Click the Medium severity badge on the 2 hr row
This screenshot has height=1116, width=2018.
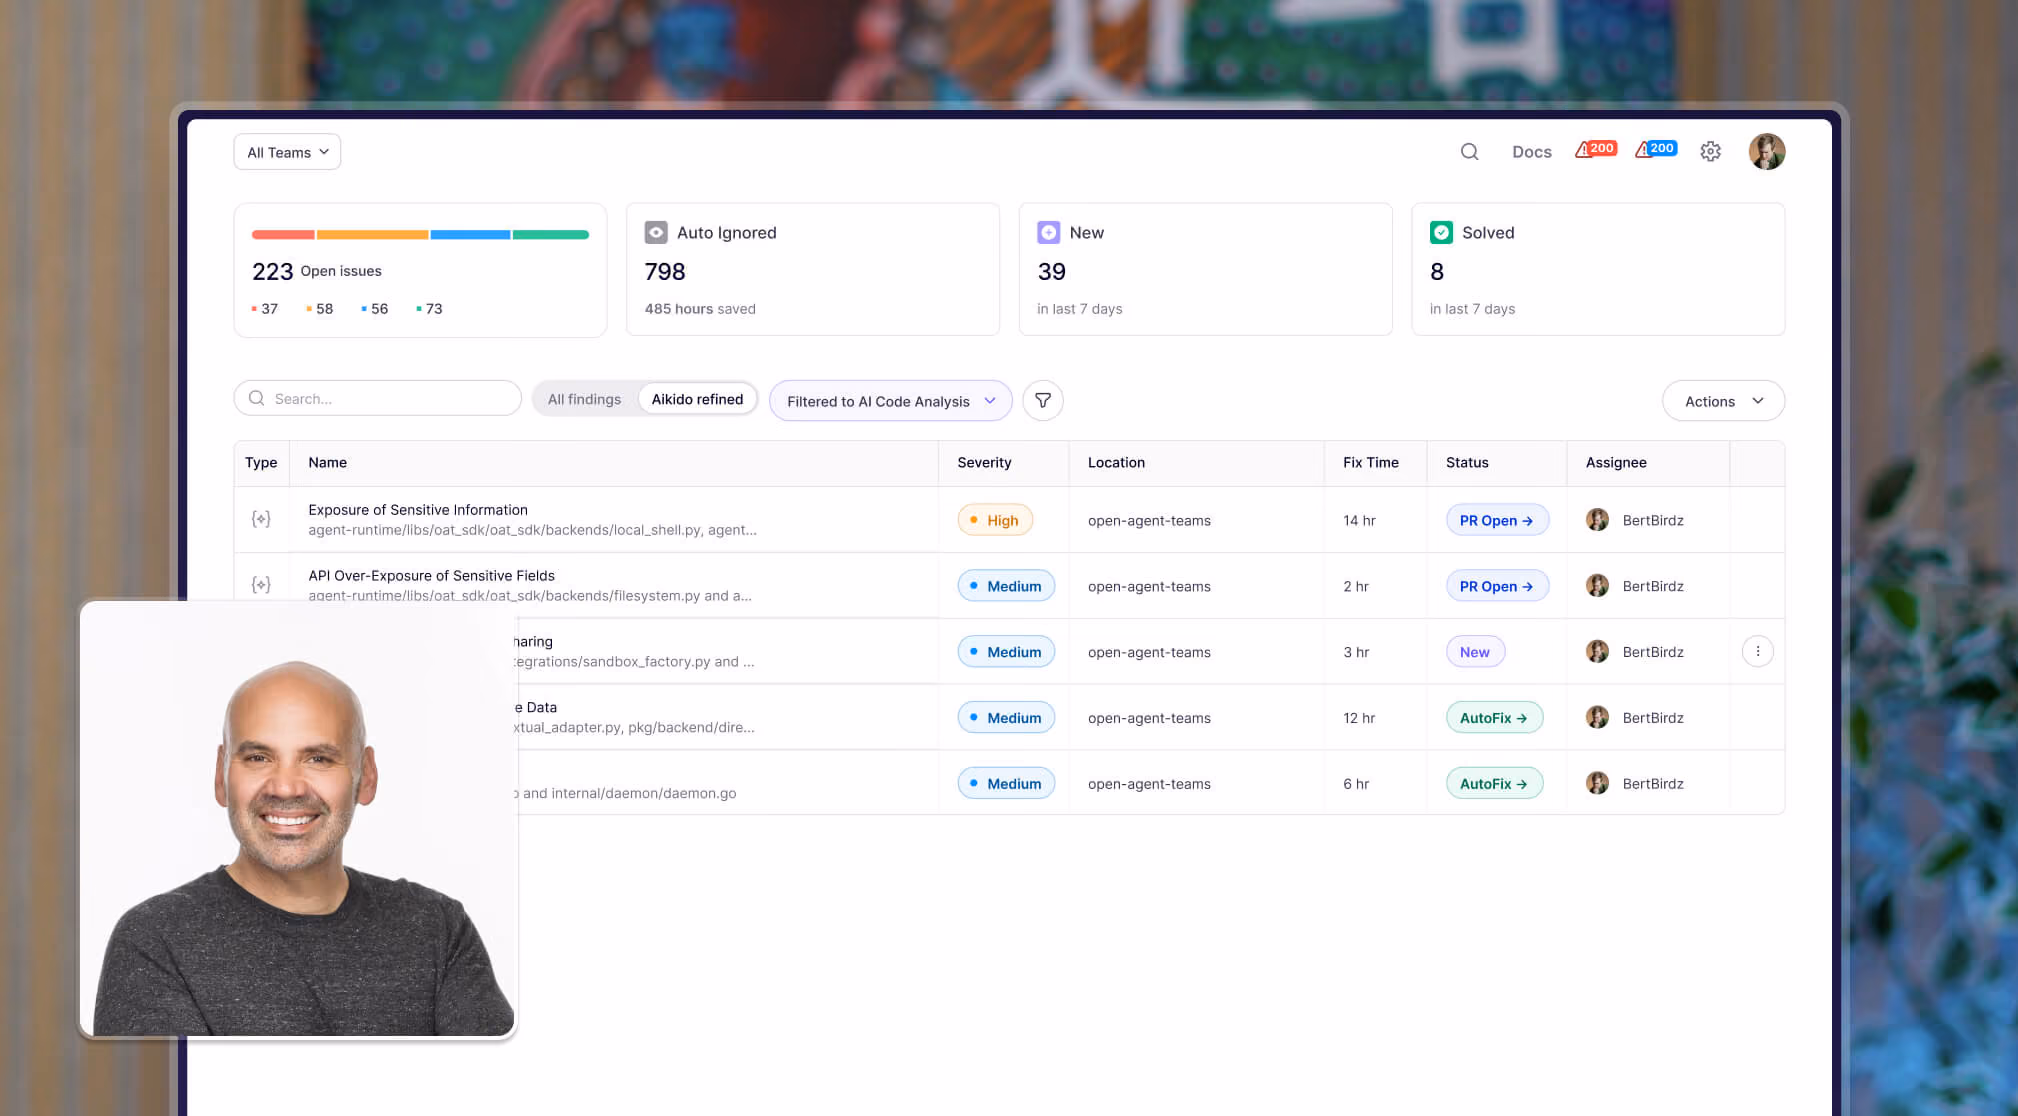(x=1006, y=586)
